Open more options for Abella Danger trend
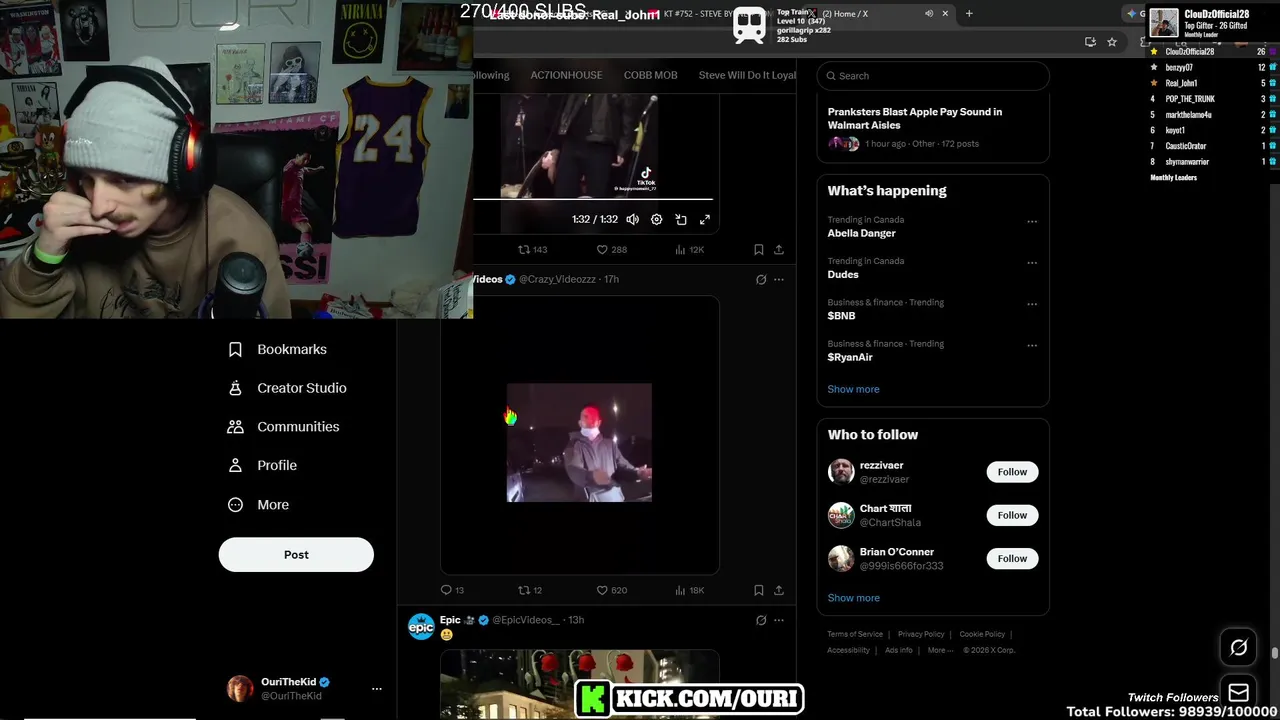 [x=1032, y=222]
